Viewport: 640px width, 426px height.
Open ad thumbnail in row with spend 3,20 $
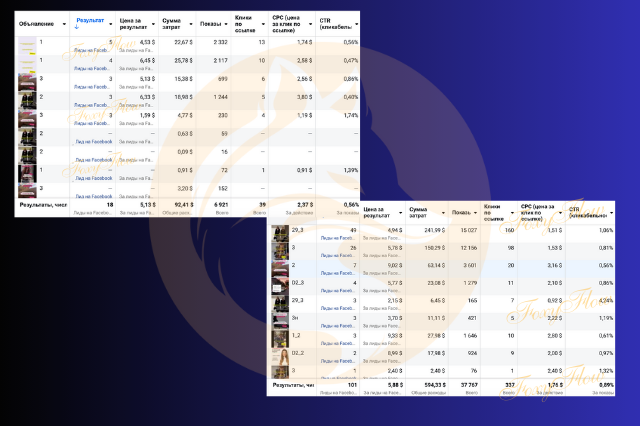tap(27, 191)
